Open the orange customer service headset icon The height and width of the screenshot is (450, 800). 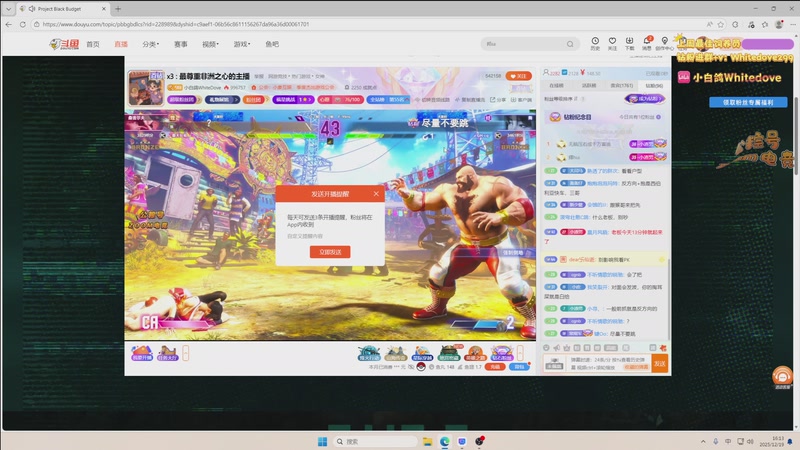[782, 377]
